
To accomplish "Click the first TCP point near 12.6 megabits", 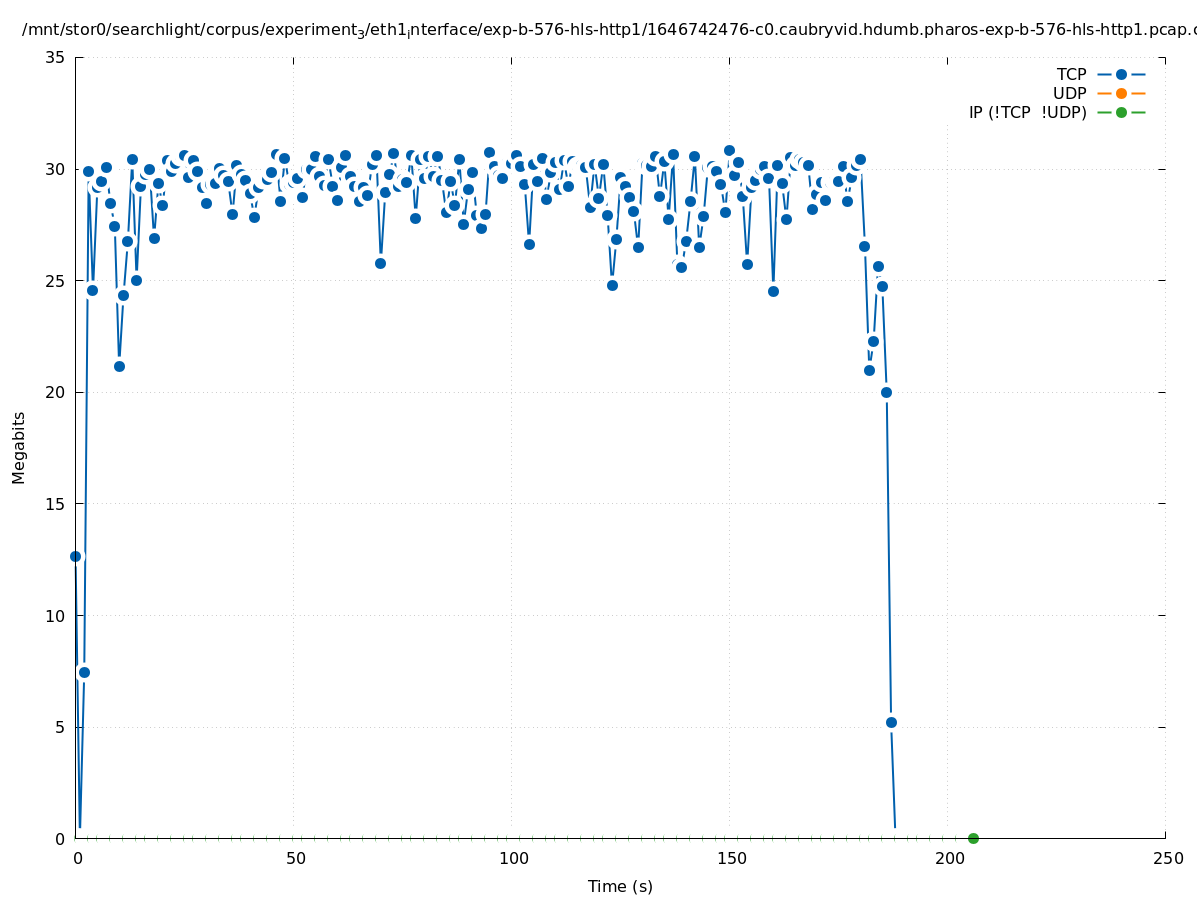I will pos(75,556).
